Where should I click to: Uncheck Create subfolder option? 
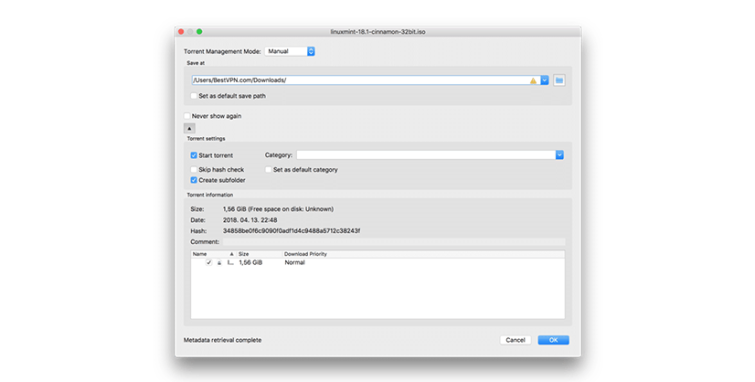(x=194, y=180)
